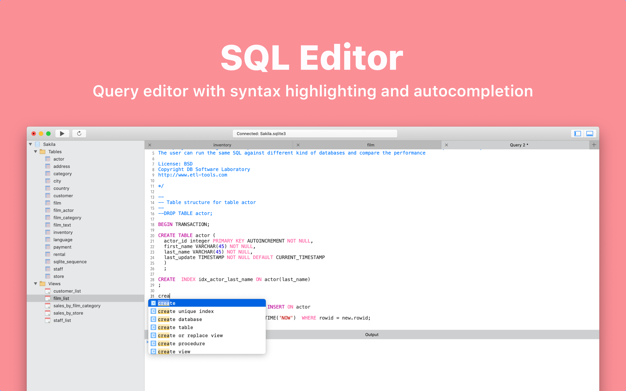This screenshot has height=391, width=626.
Task: Click the customer table icon
Action: pos(48,196)
